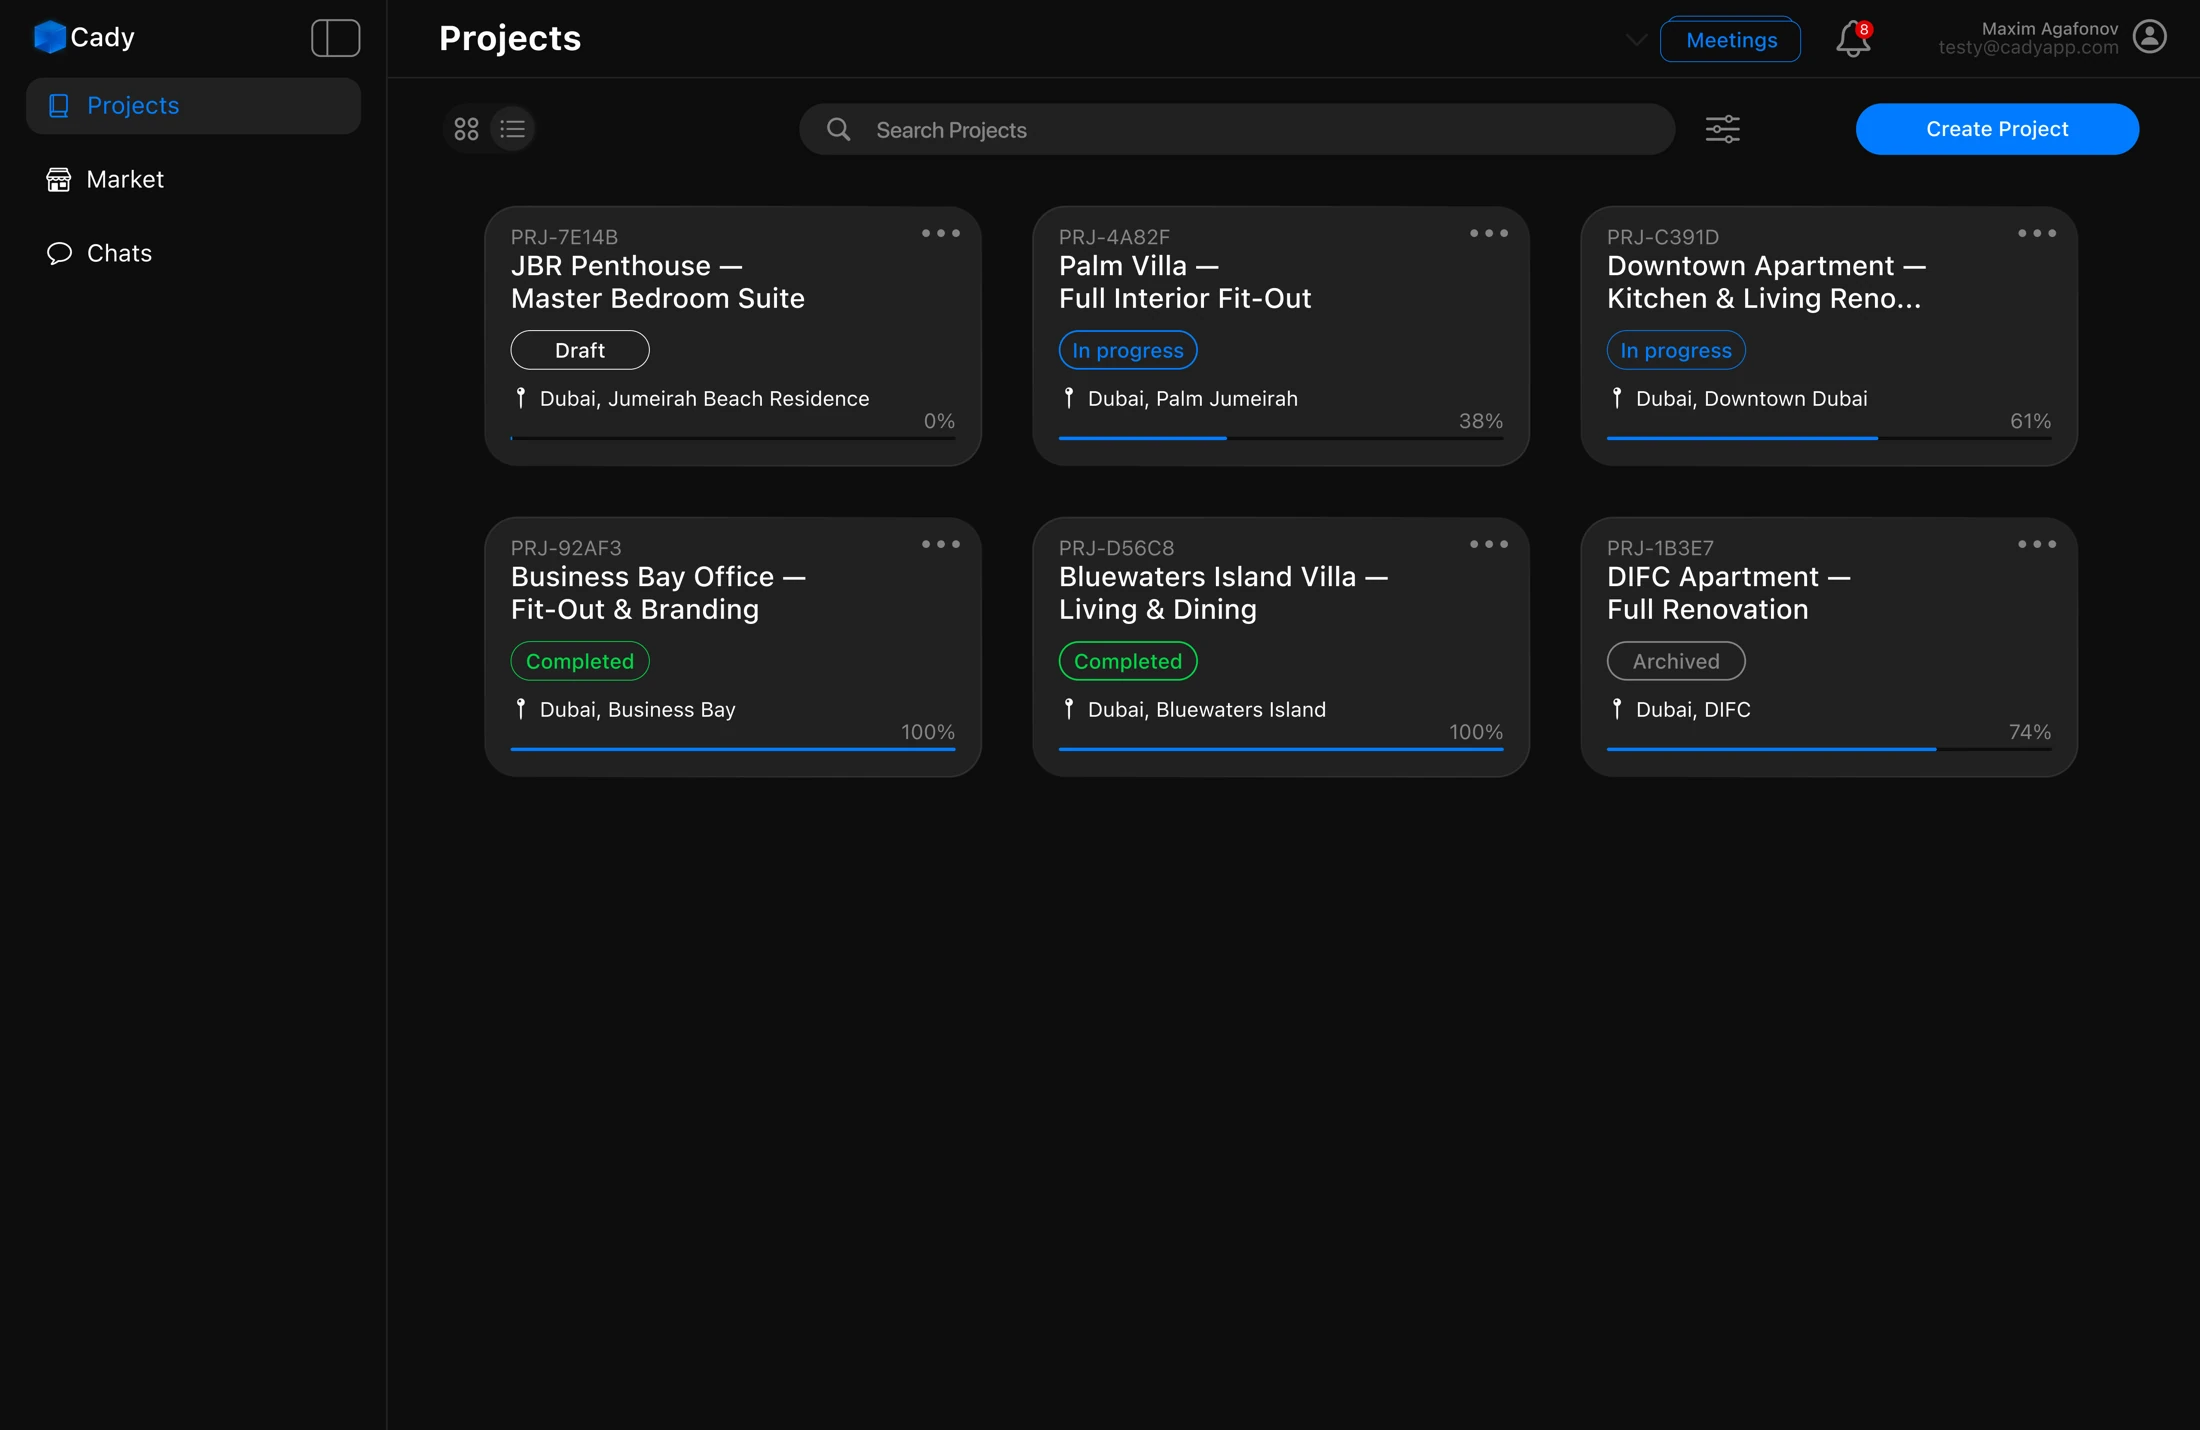Viewport: 2200px width, 1430px height.
Task: Click project ID PRJ-7E14B
Action: tap(564, 237)
